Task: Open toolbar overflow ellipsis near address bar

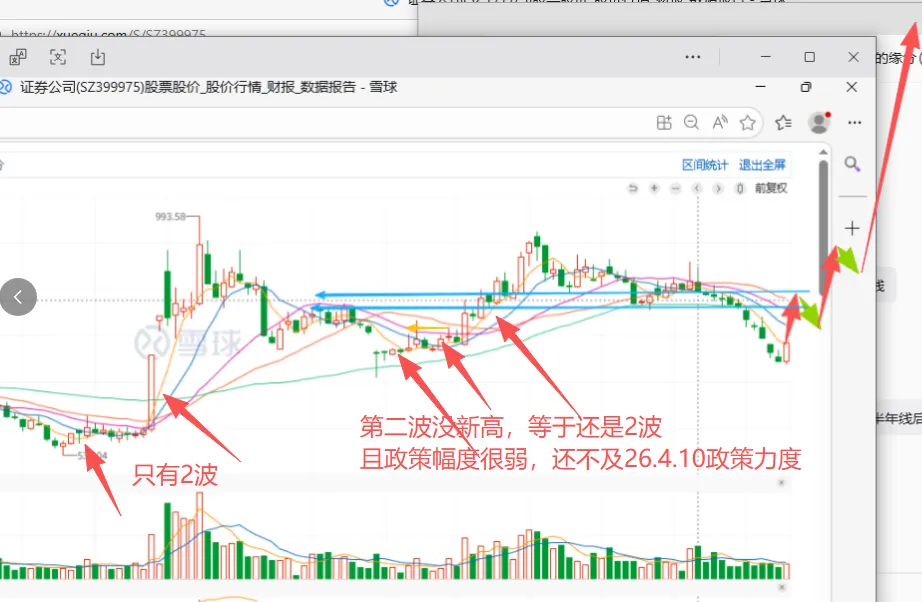Action: 693,57
